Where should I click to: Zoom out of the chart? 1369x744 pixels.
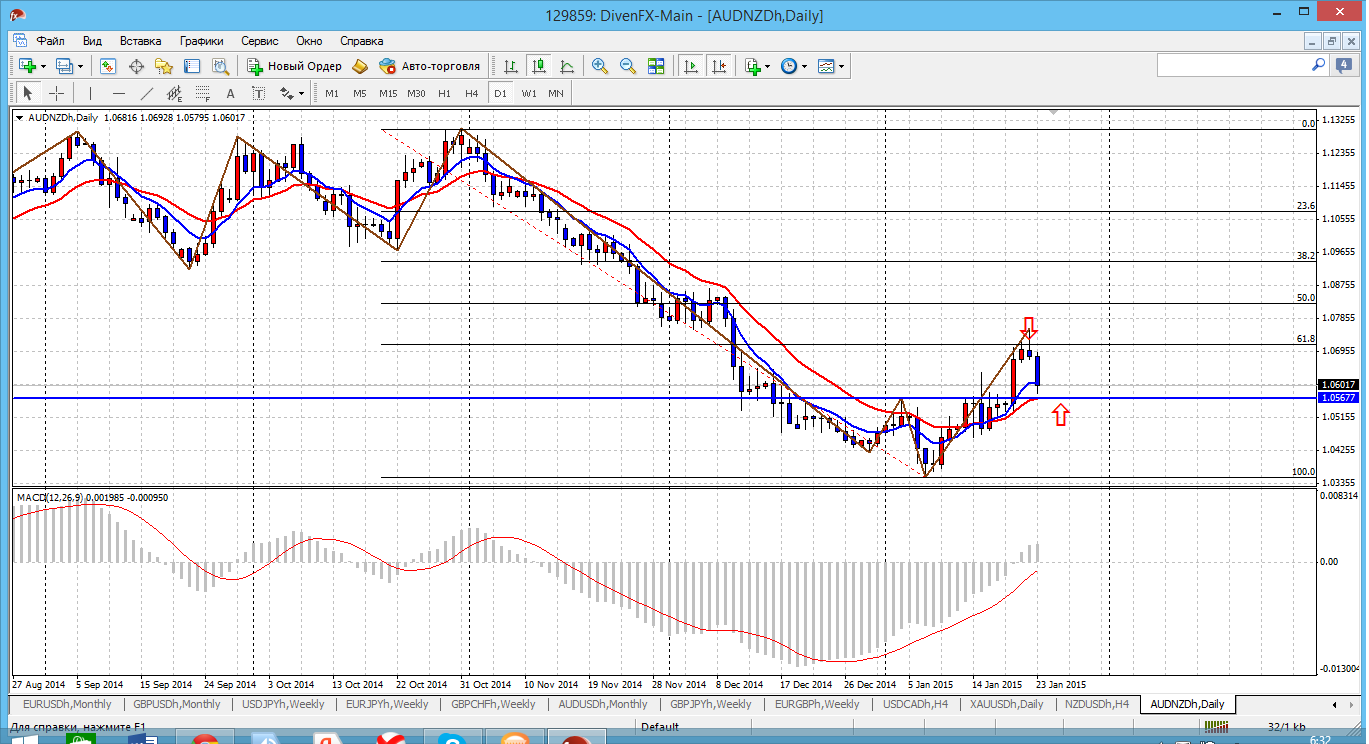(628, 66)
